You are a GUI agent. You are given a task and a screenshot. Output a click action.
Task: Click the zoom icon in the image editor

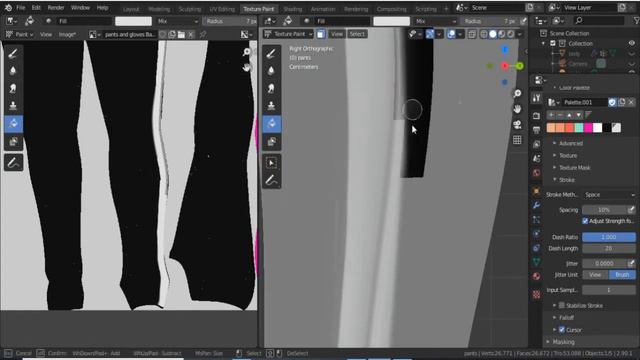247,52
